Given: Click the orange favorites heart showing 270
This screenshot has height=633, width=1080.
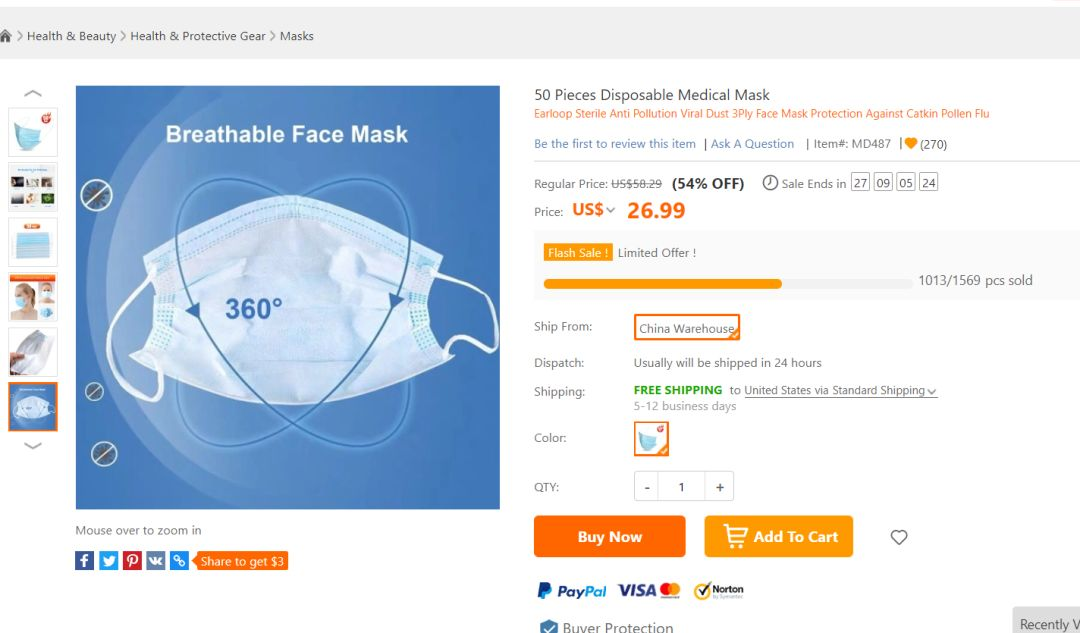Looking at the screenshot, I should pos(911,144).
